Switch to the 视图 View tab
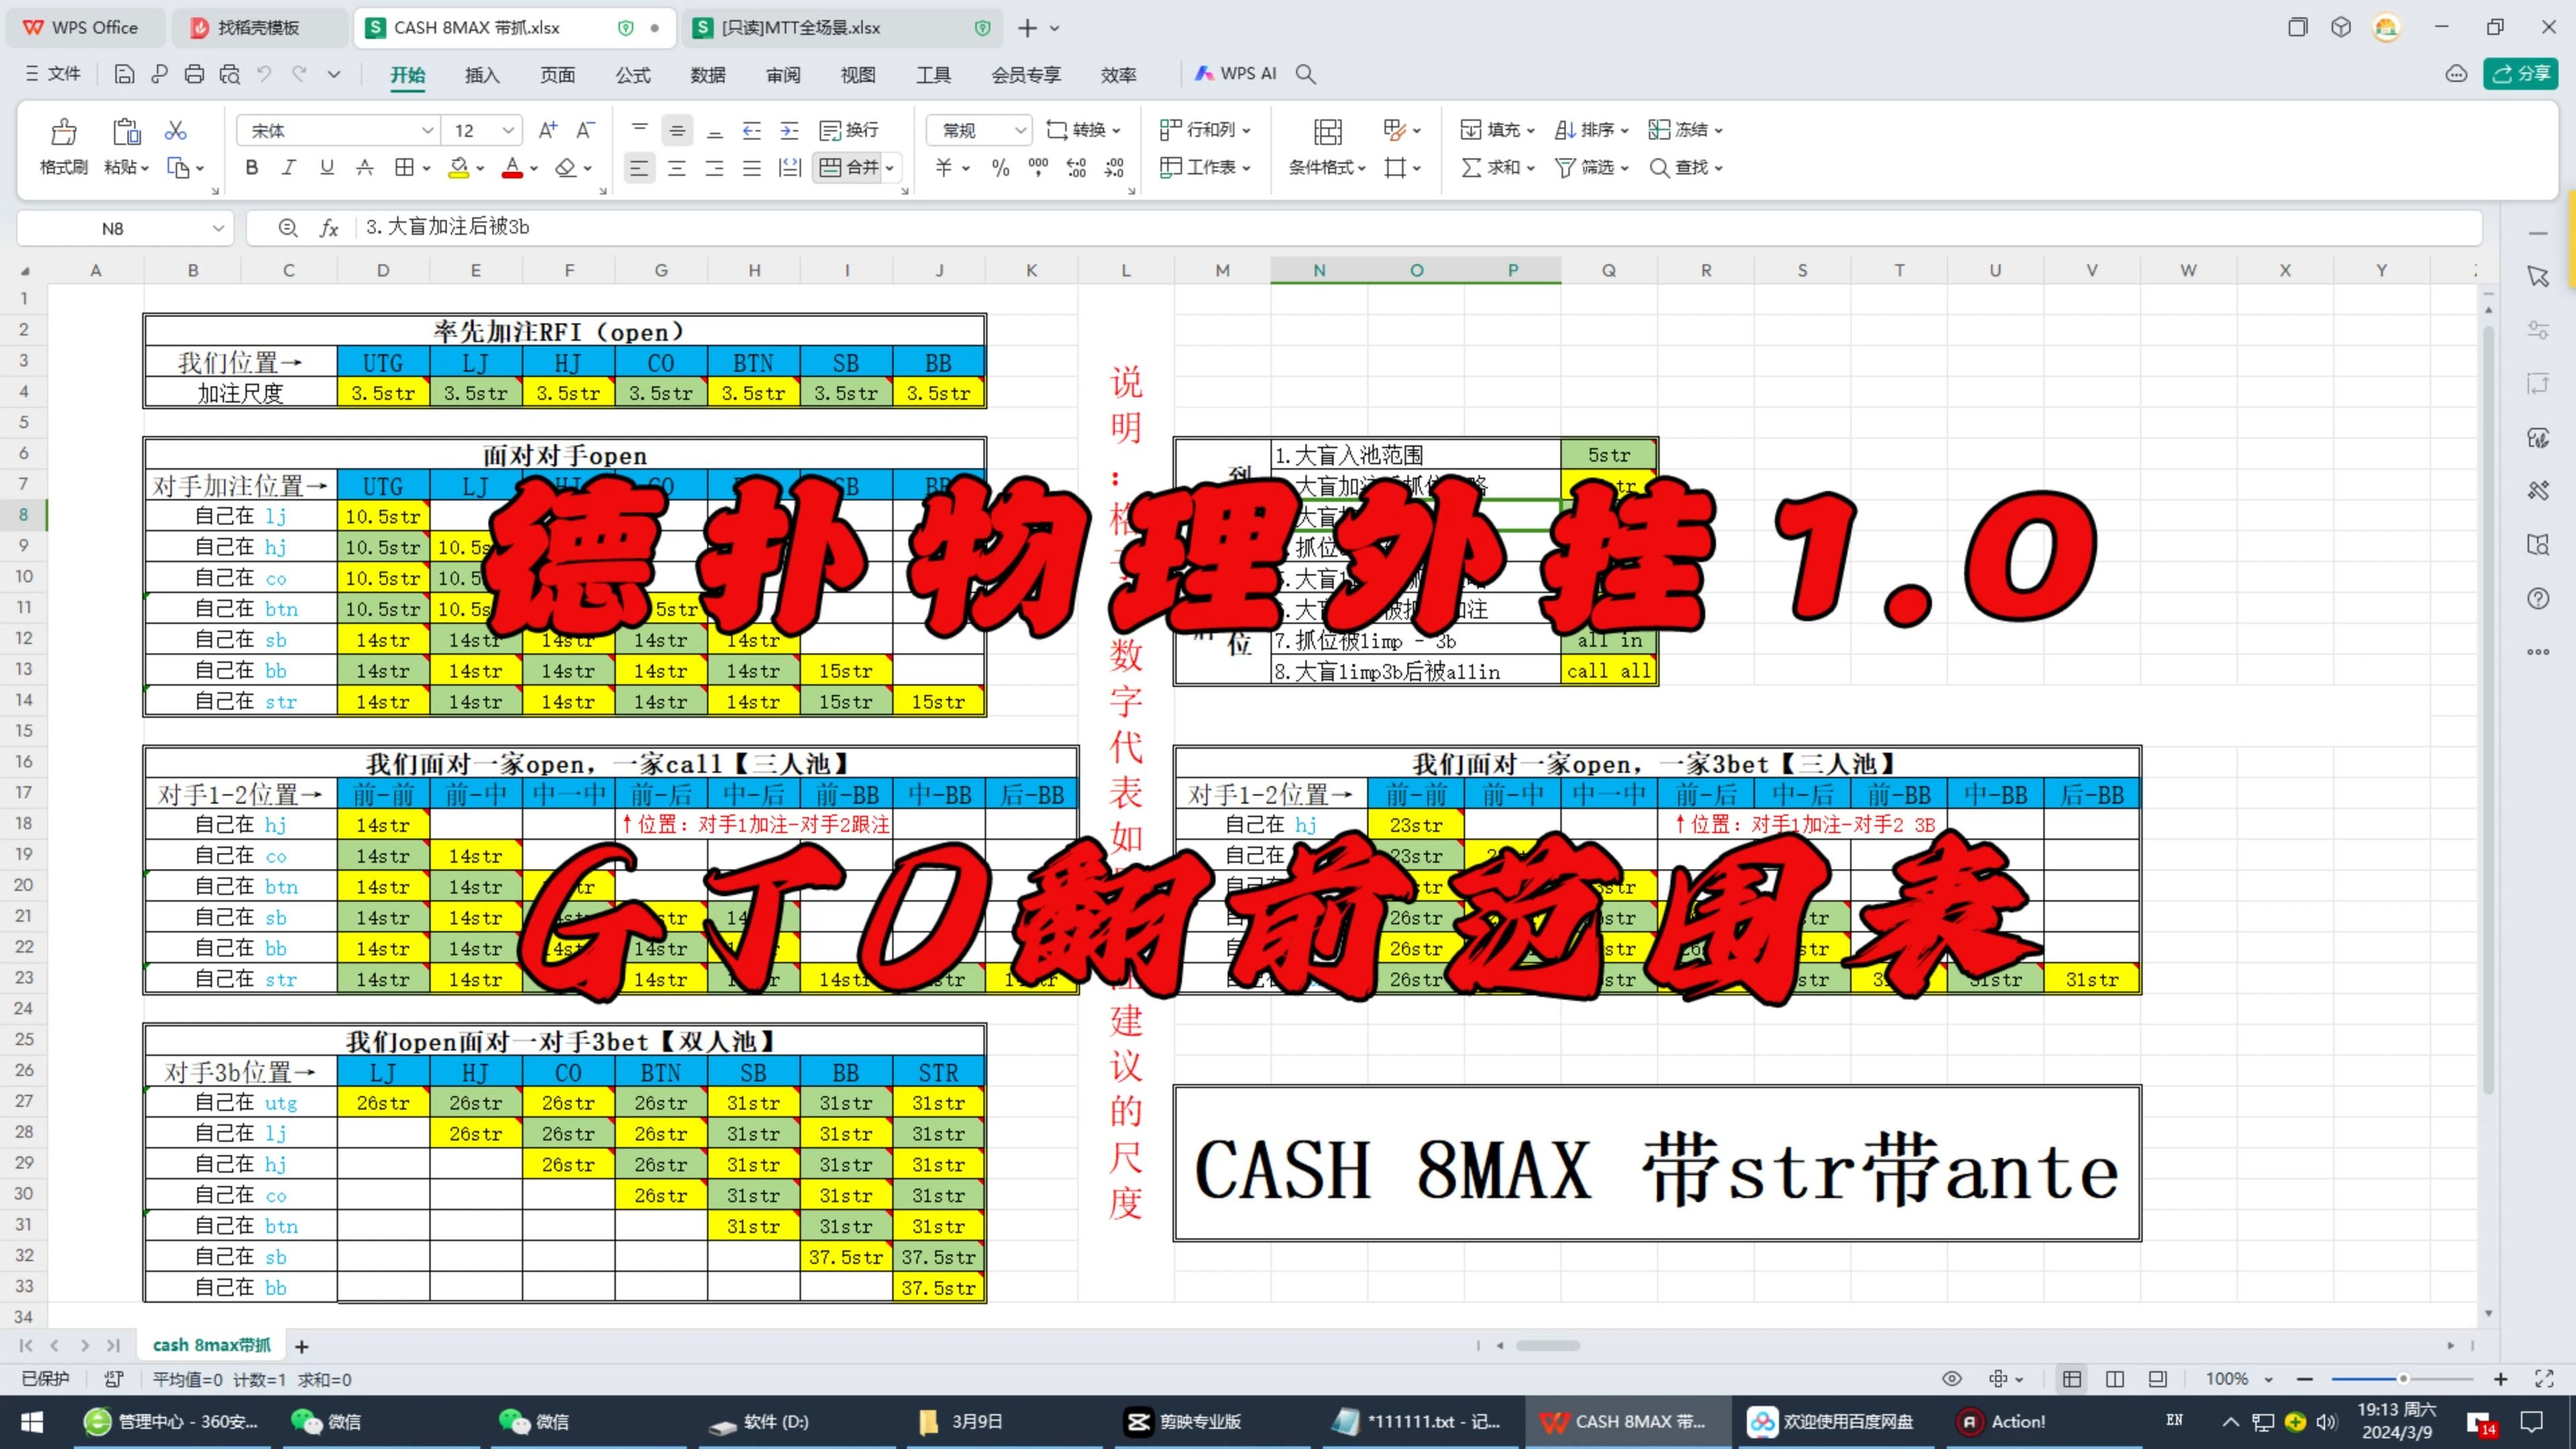 click(857, 75)
